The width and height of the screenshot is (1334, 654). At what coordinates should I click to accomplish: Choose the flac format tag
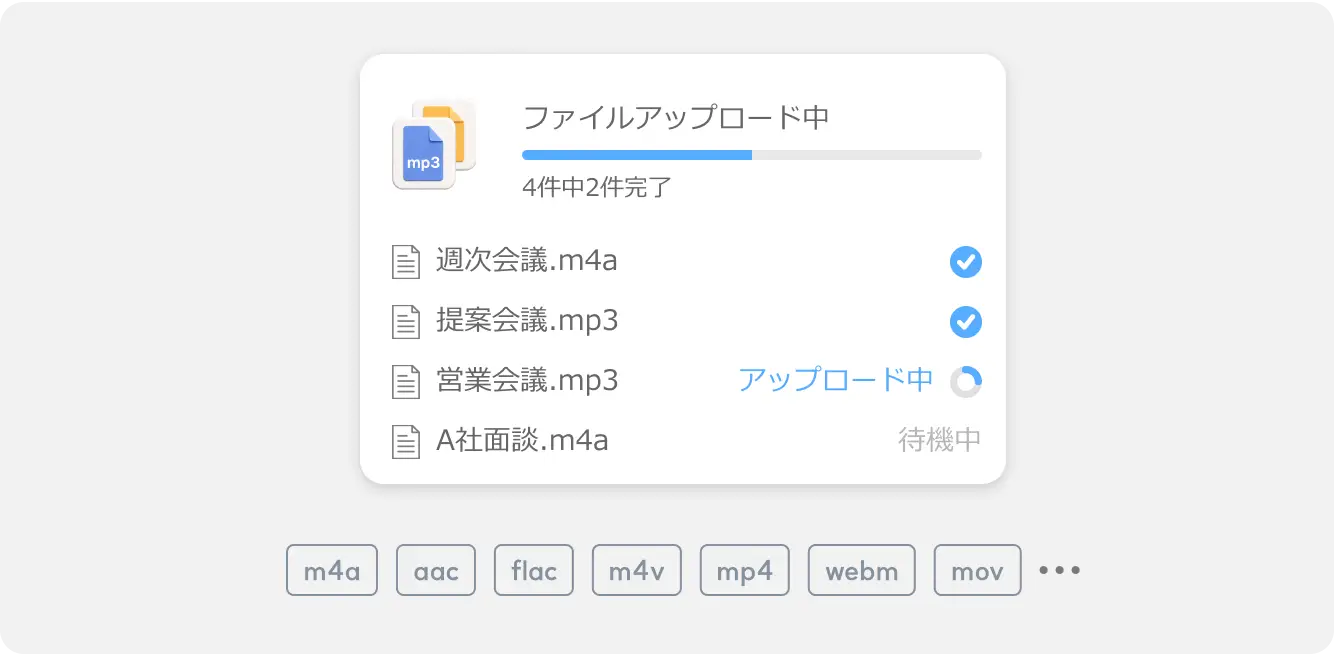[x=534, y=570]
